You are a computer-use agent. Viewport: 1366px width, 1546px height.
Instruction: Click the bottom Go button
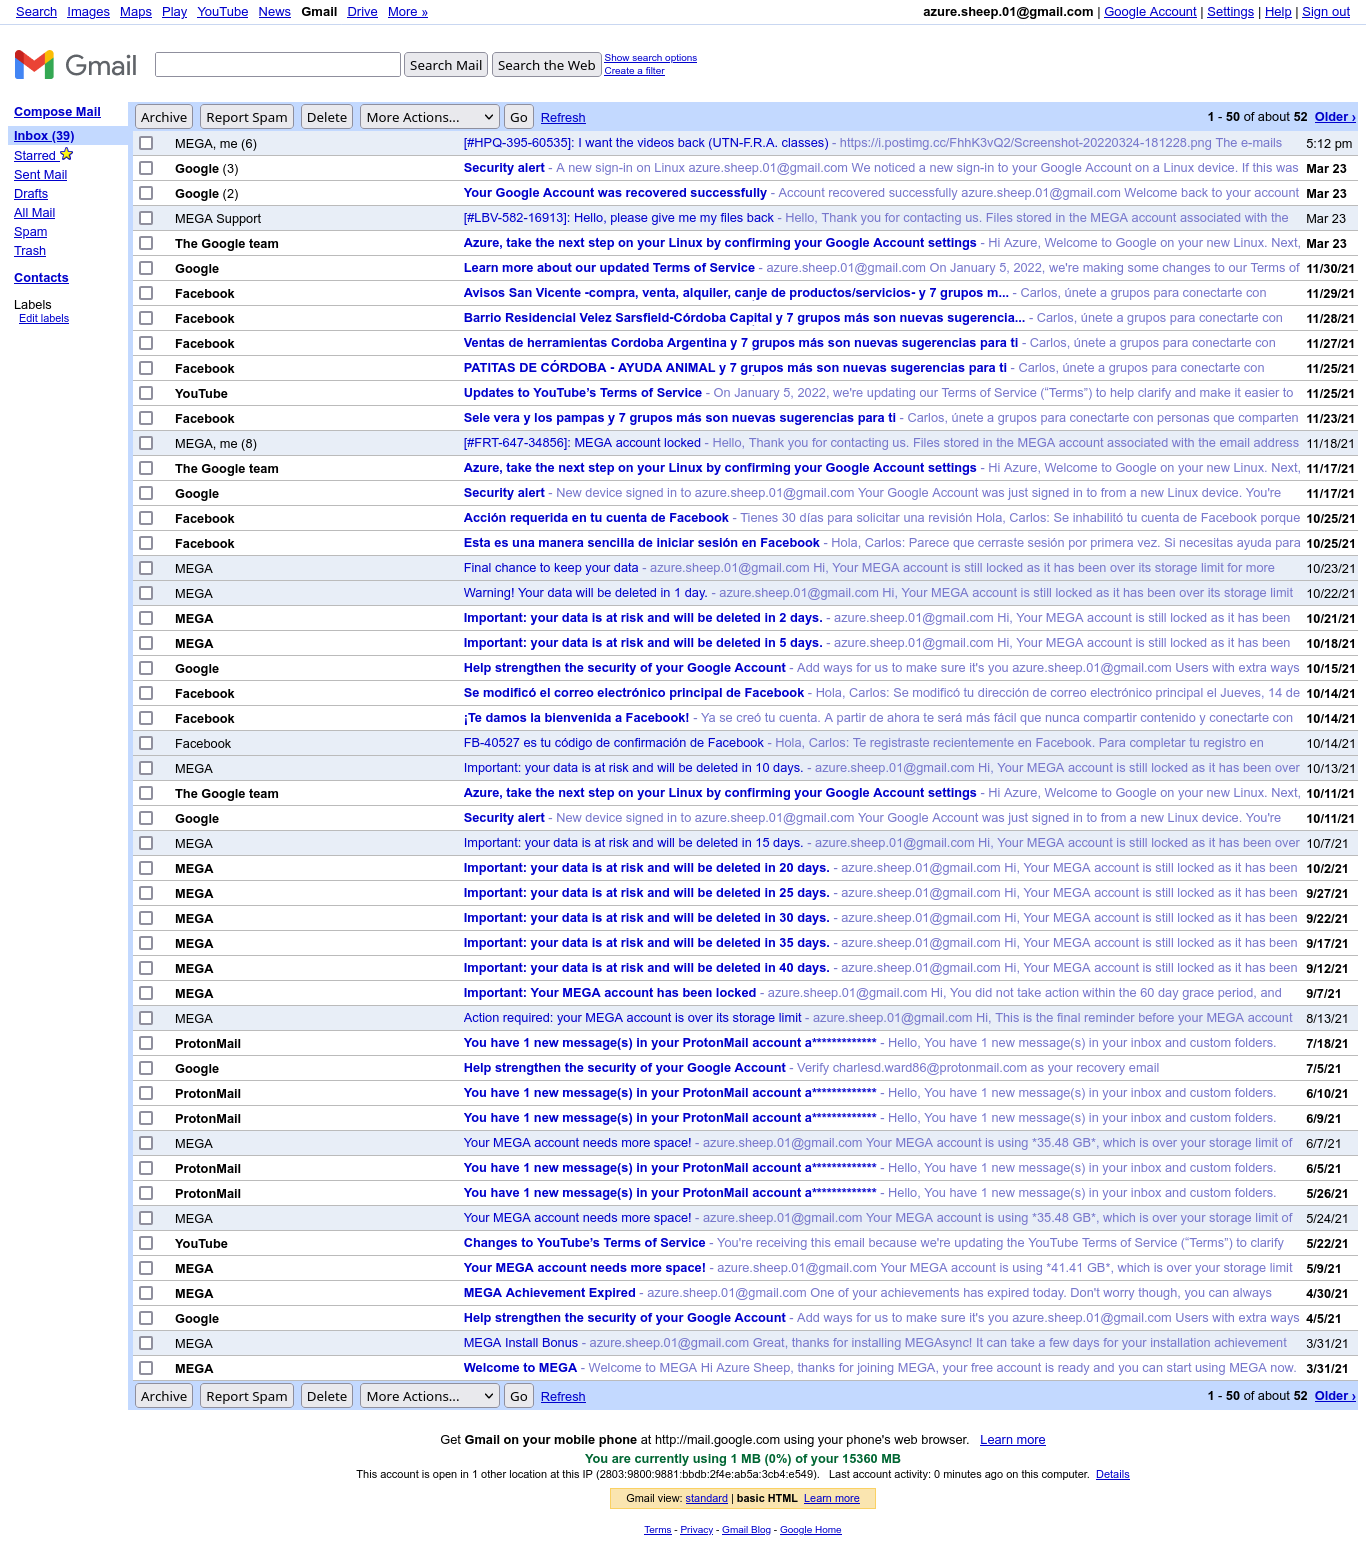(x=519, y=1396)
